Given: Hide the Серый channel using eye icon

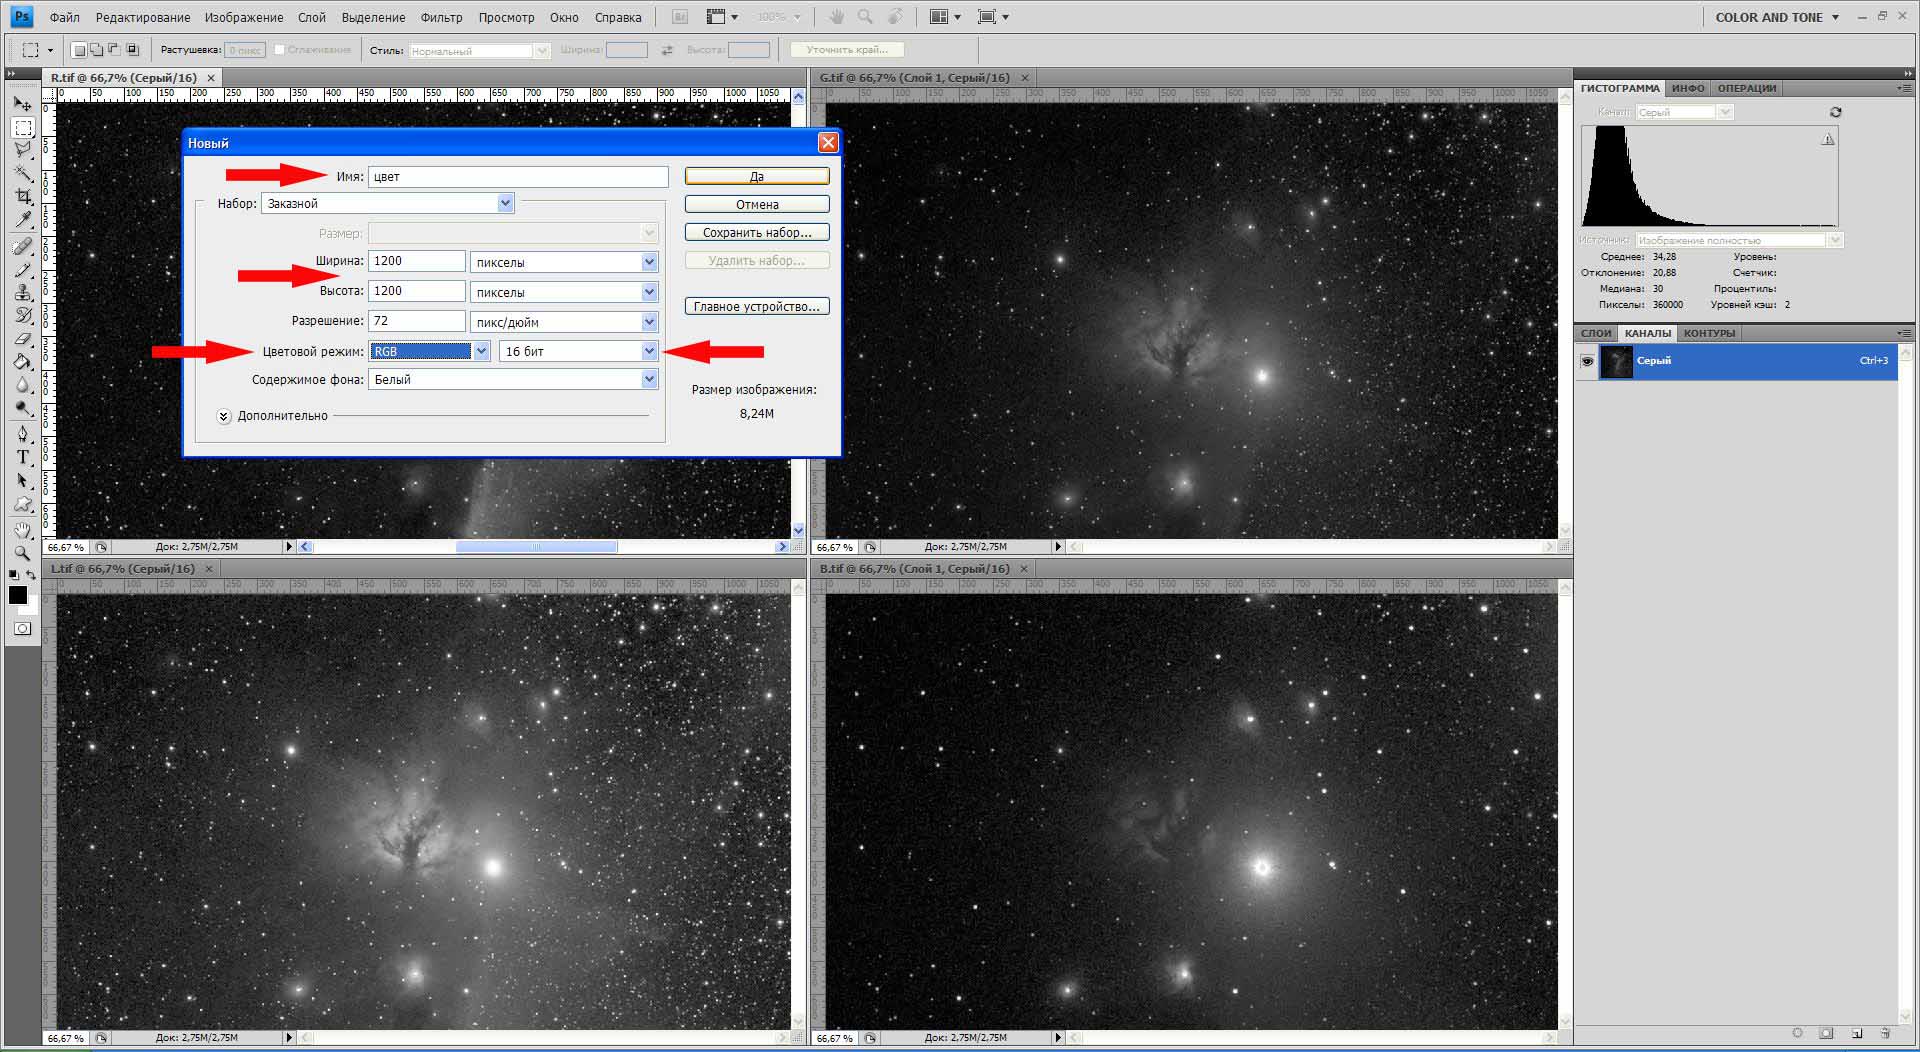Looking at the screenshot, I should (1587, 361).
